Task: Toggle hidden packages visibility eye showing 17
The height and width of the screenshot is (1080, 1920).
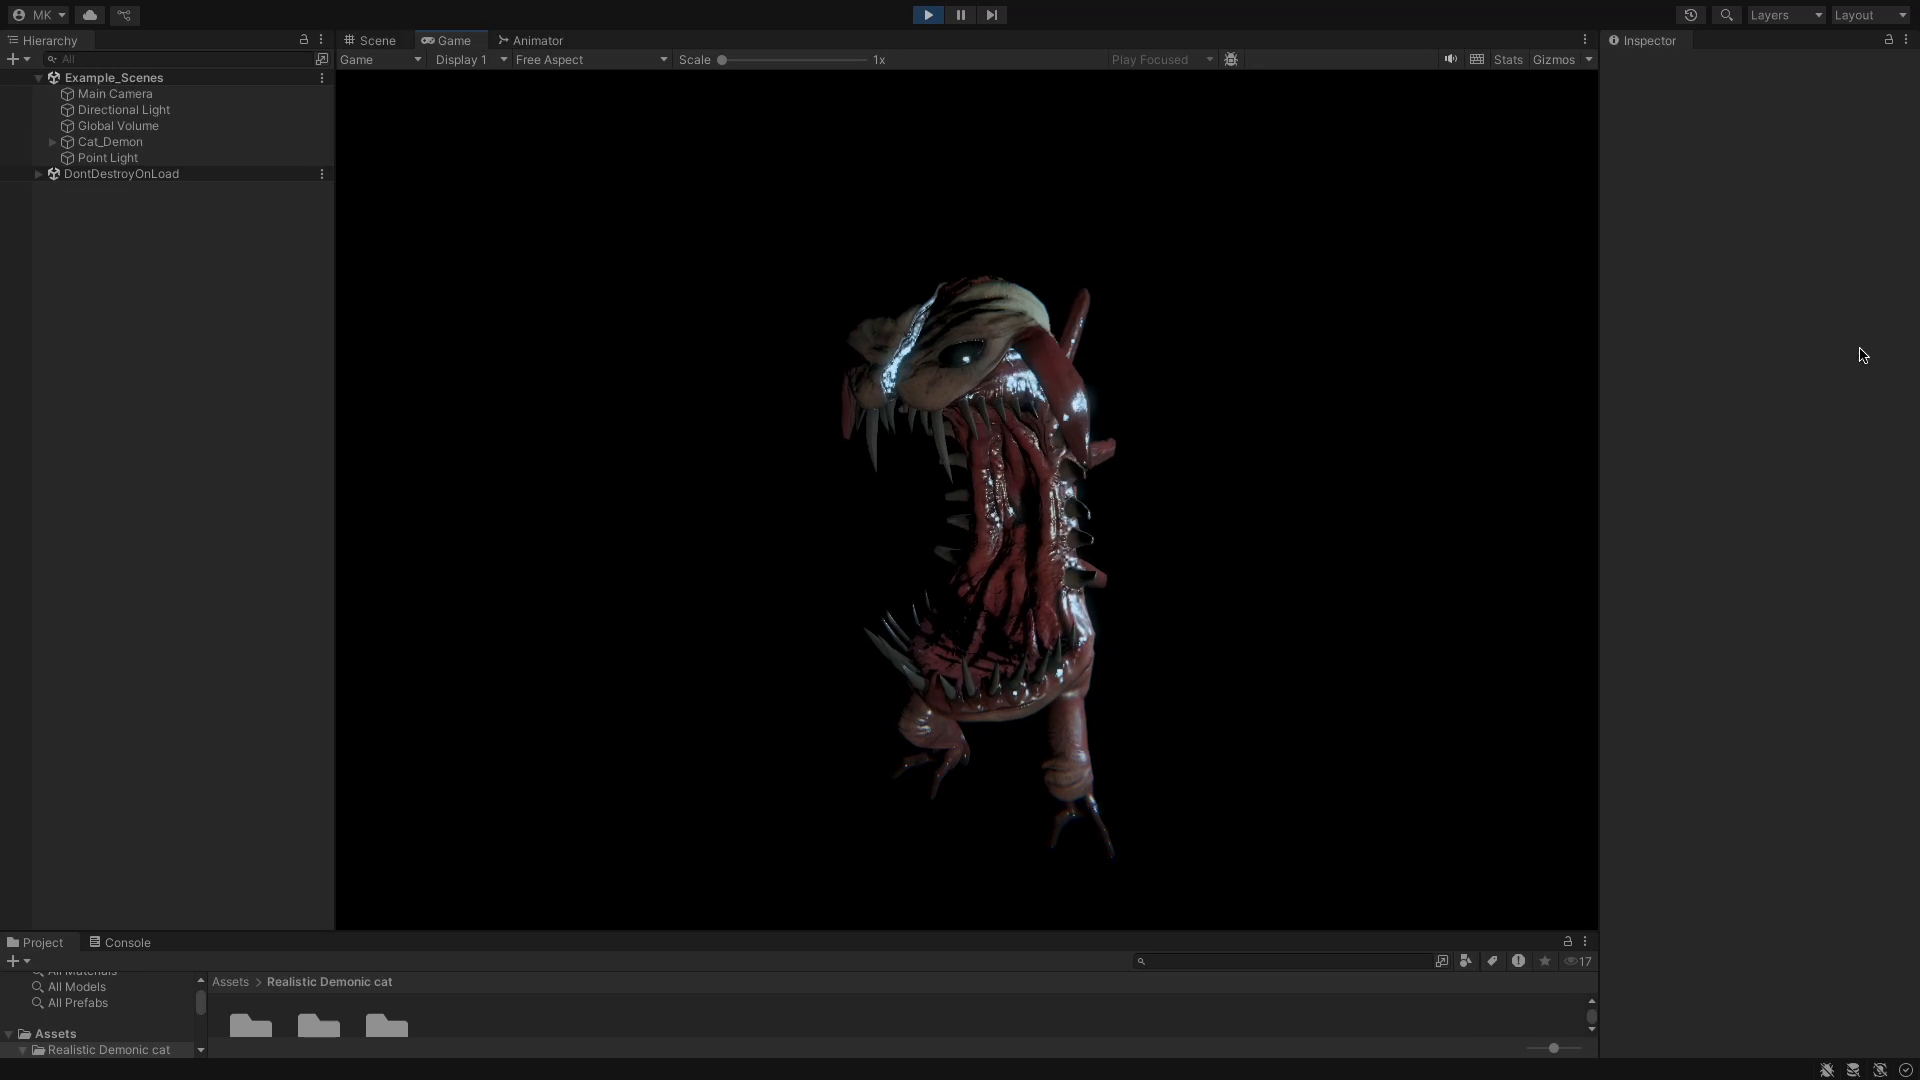Action: [x=1578, y=961]
